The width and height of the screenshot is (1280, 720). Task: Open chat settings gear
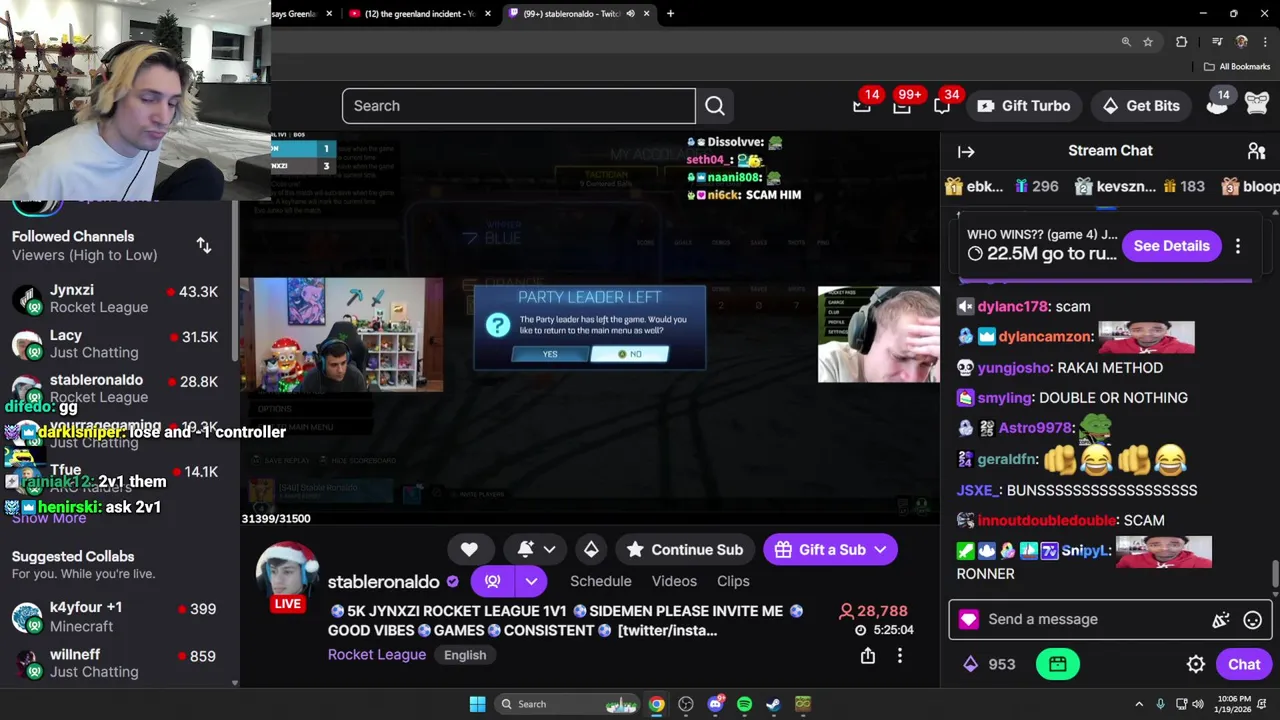coord(1196,664)
